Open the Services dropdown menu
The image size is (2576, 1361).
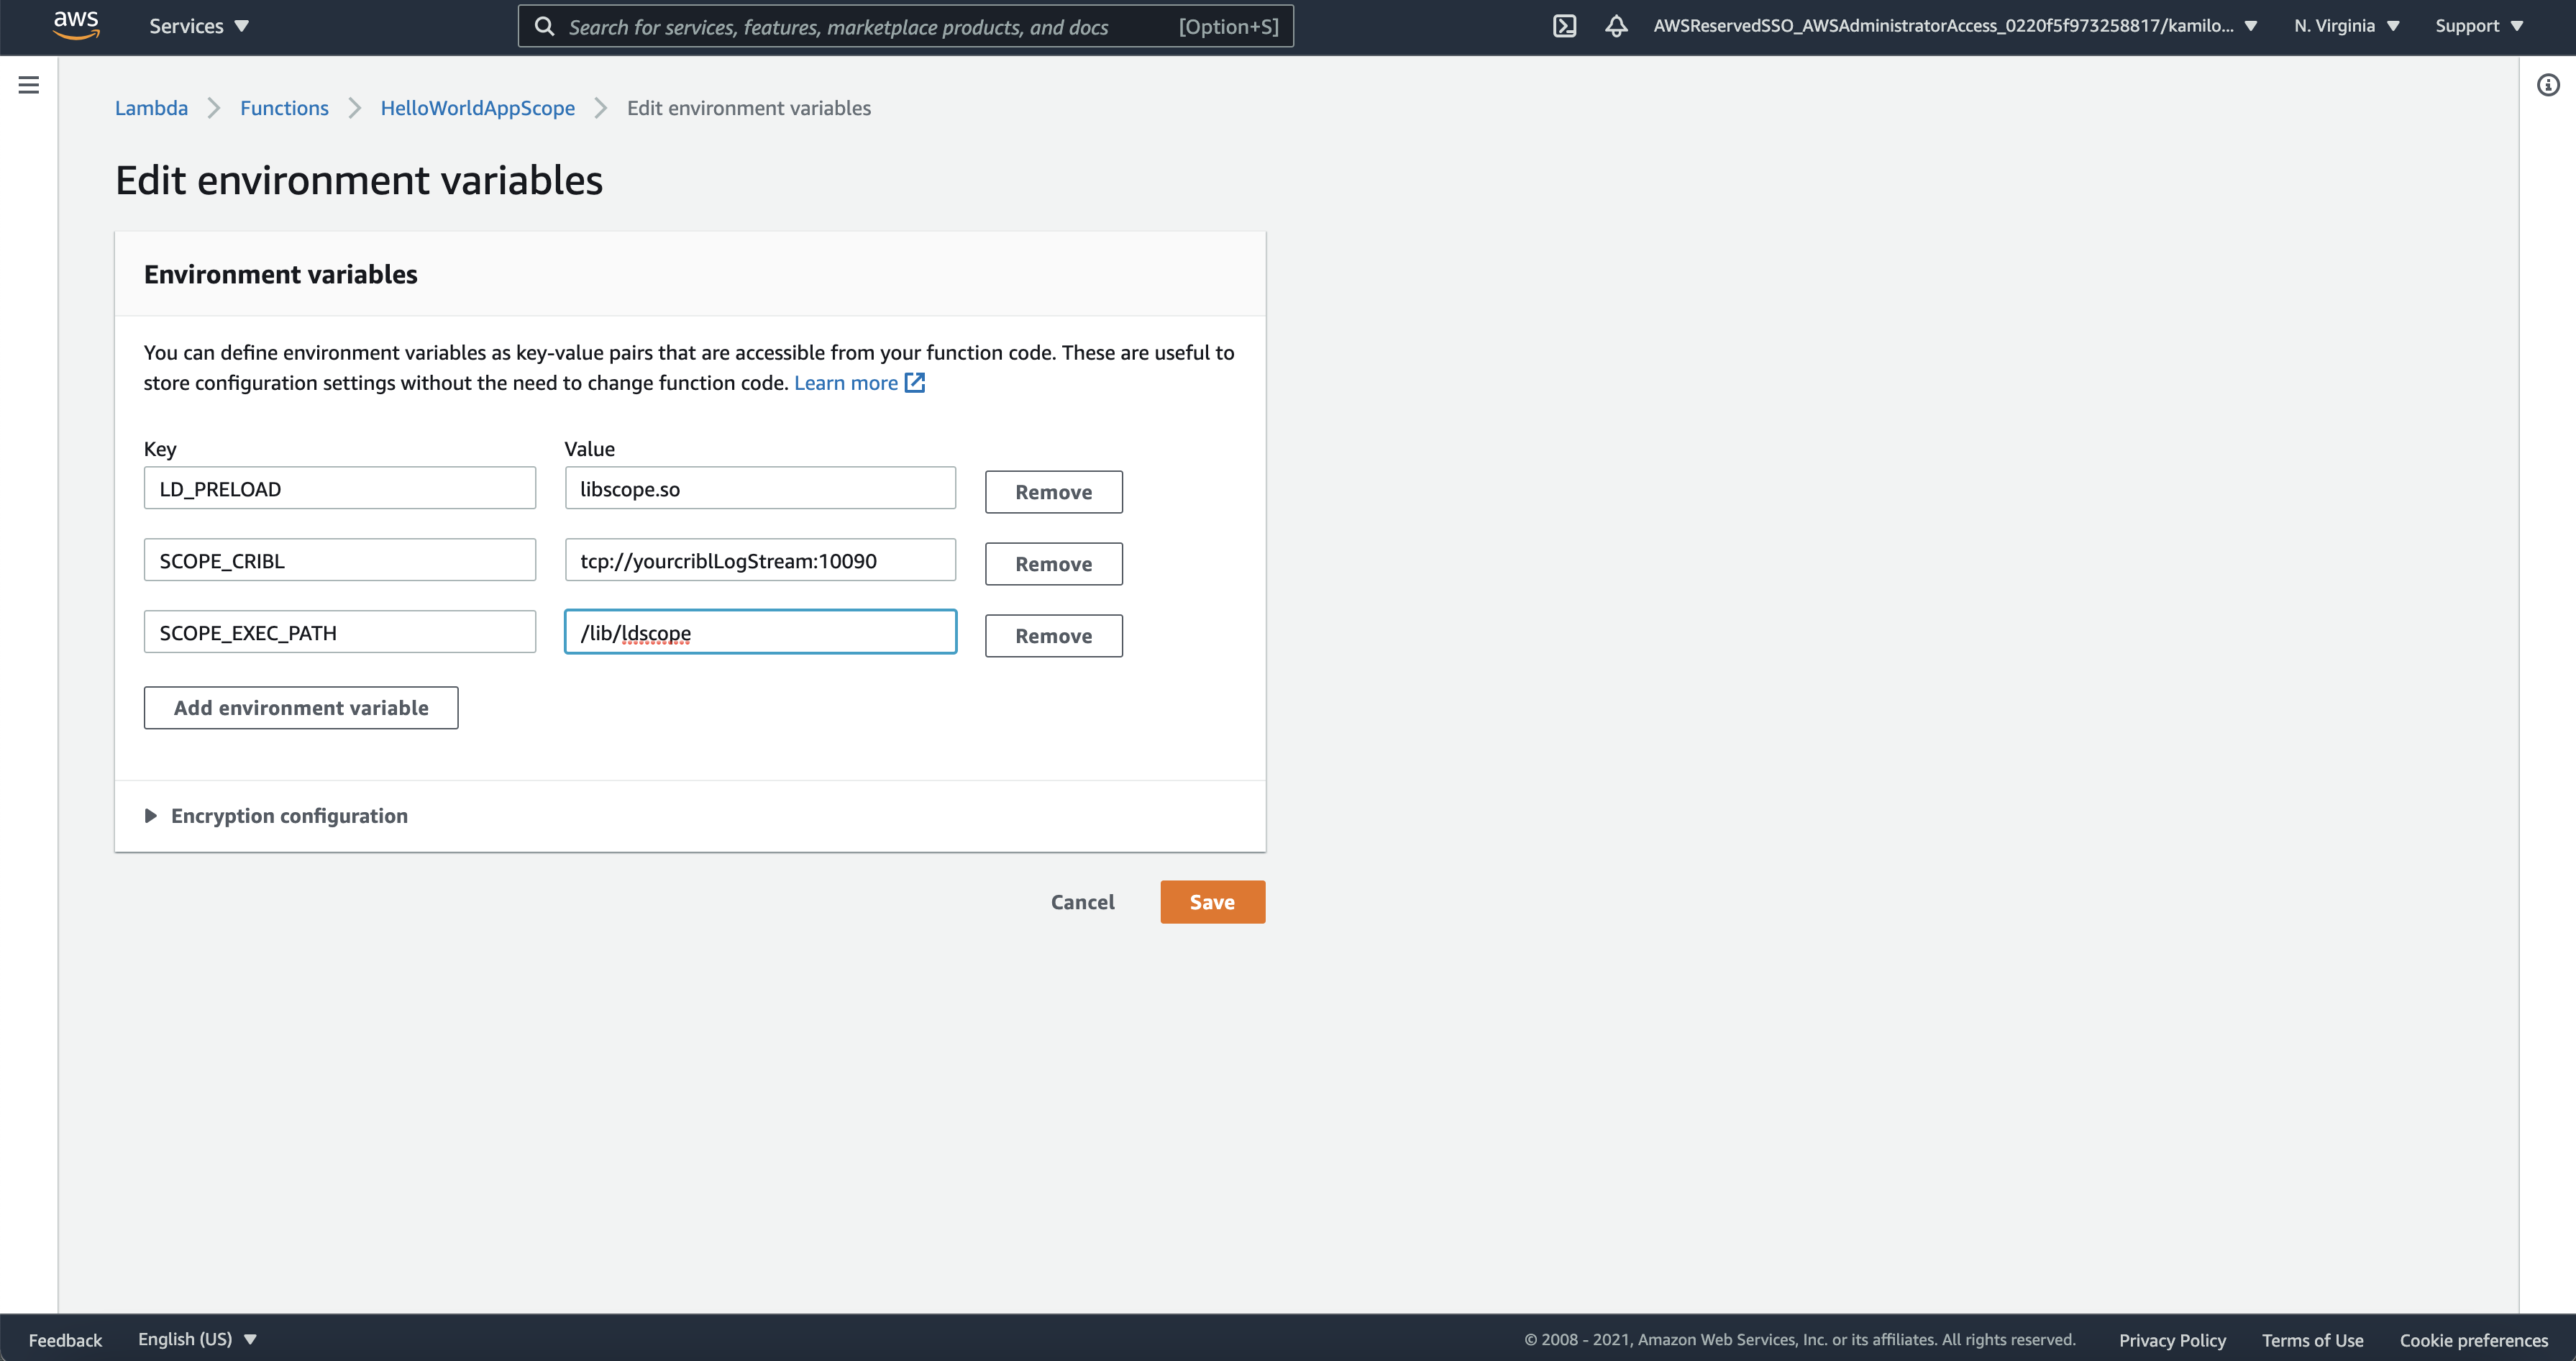(198, 26)
